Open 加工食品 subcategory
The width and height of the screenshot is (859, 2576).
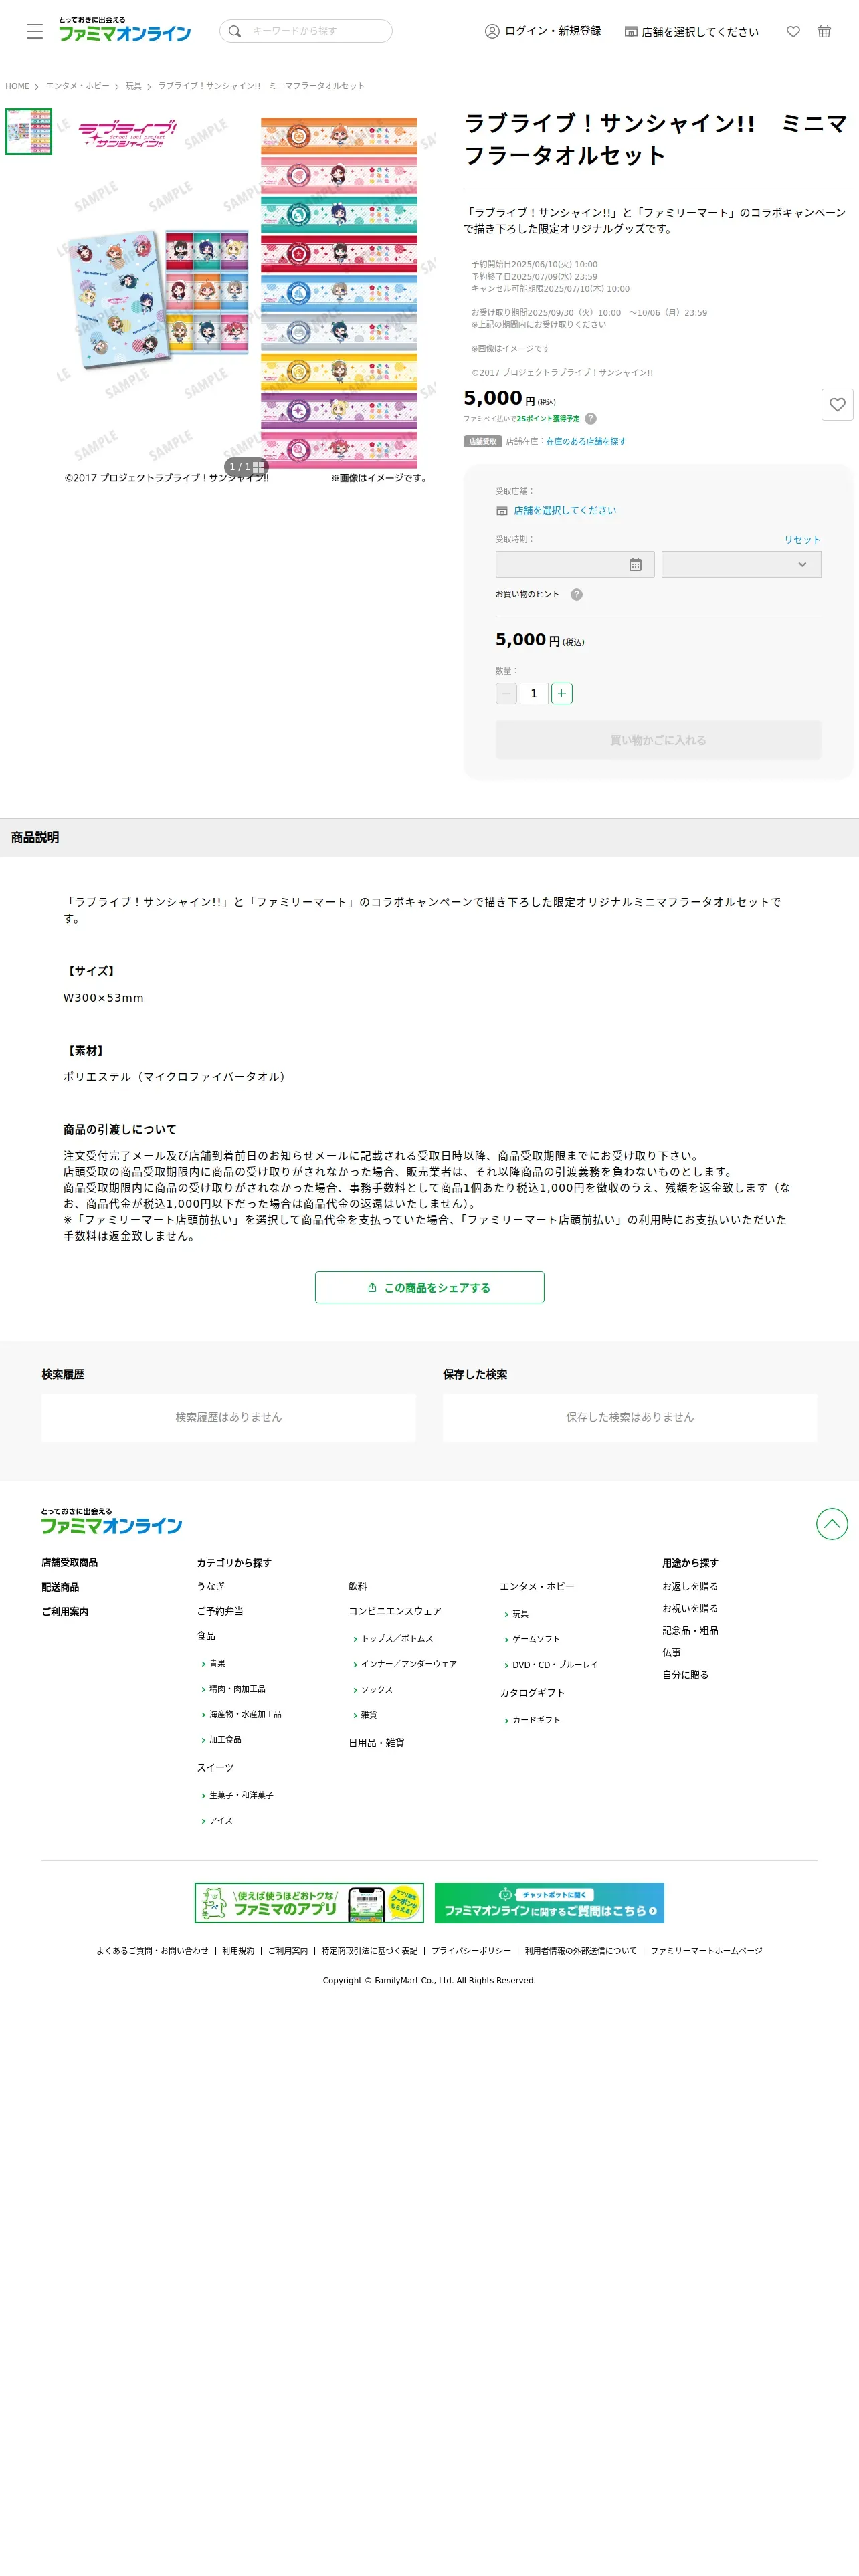point(225,1740)
